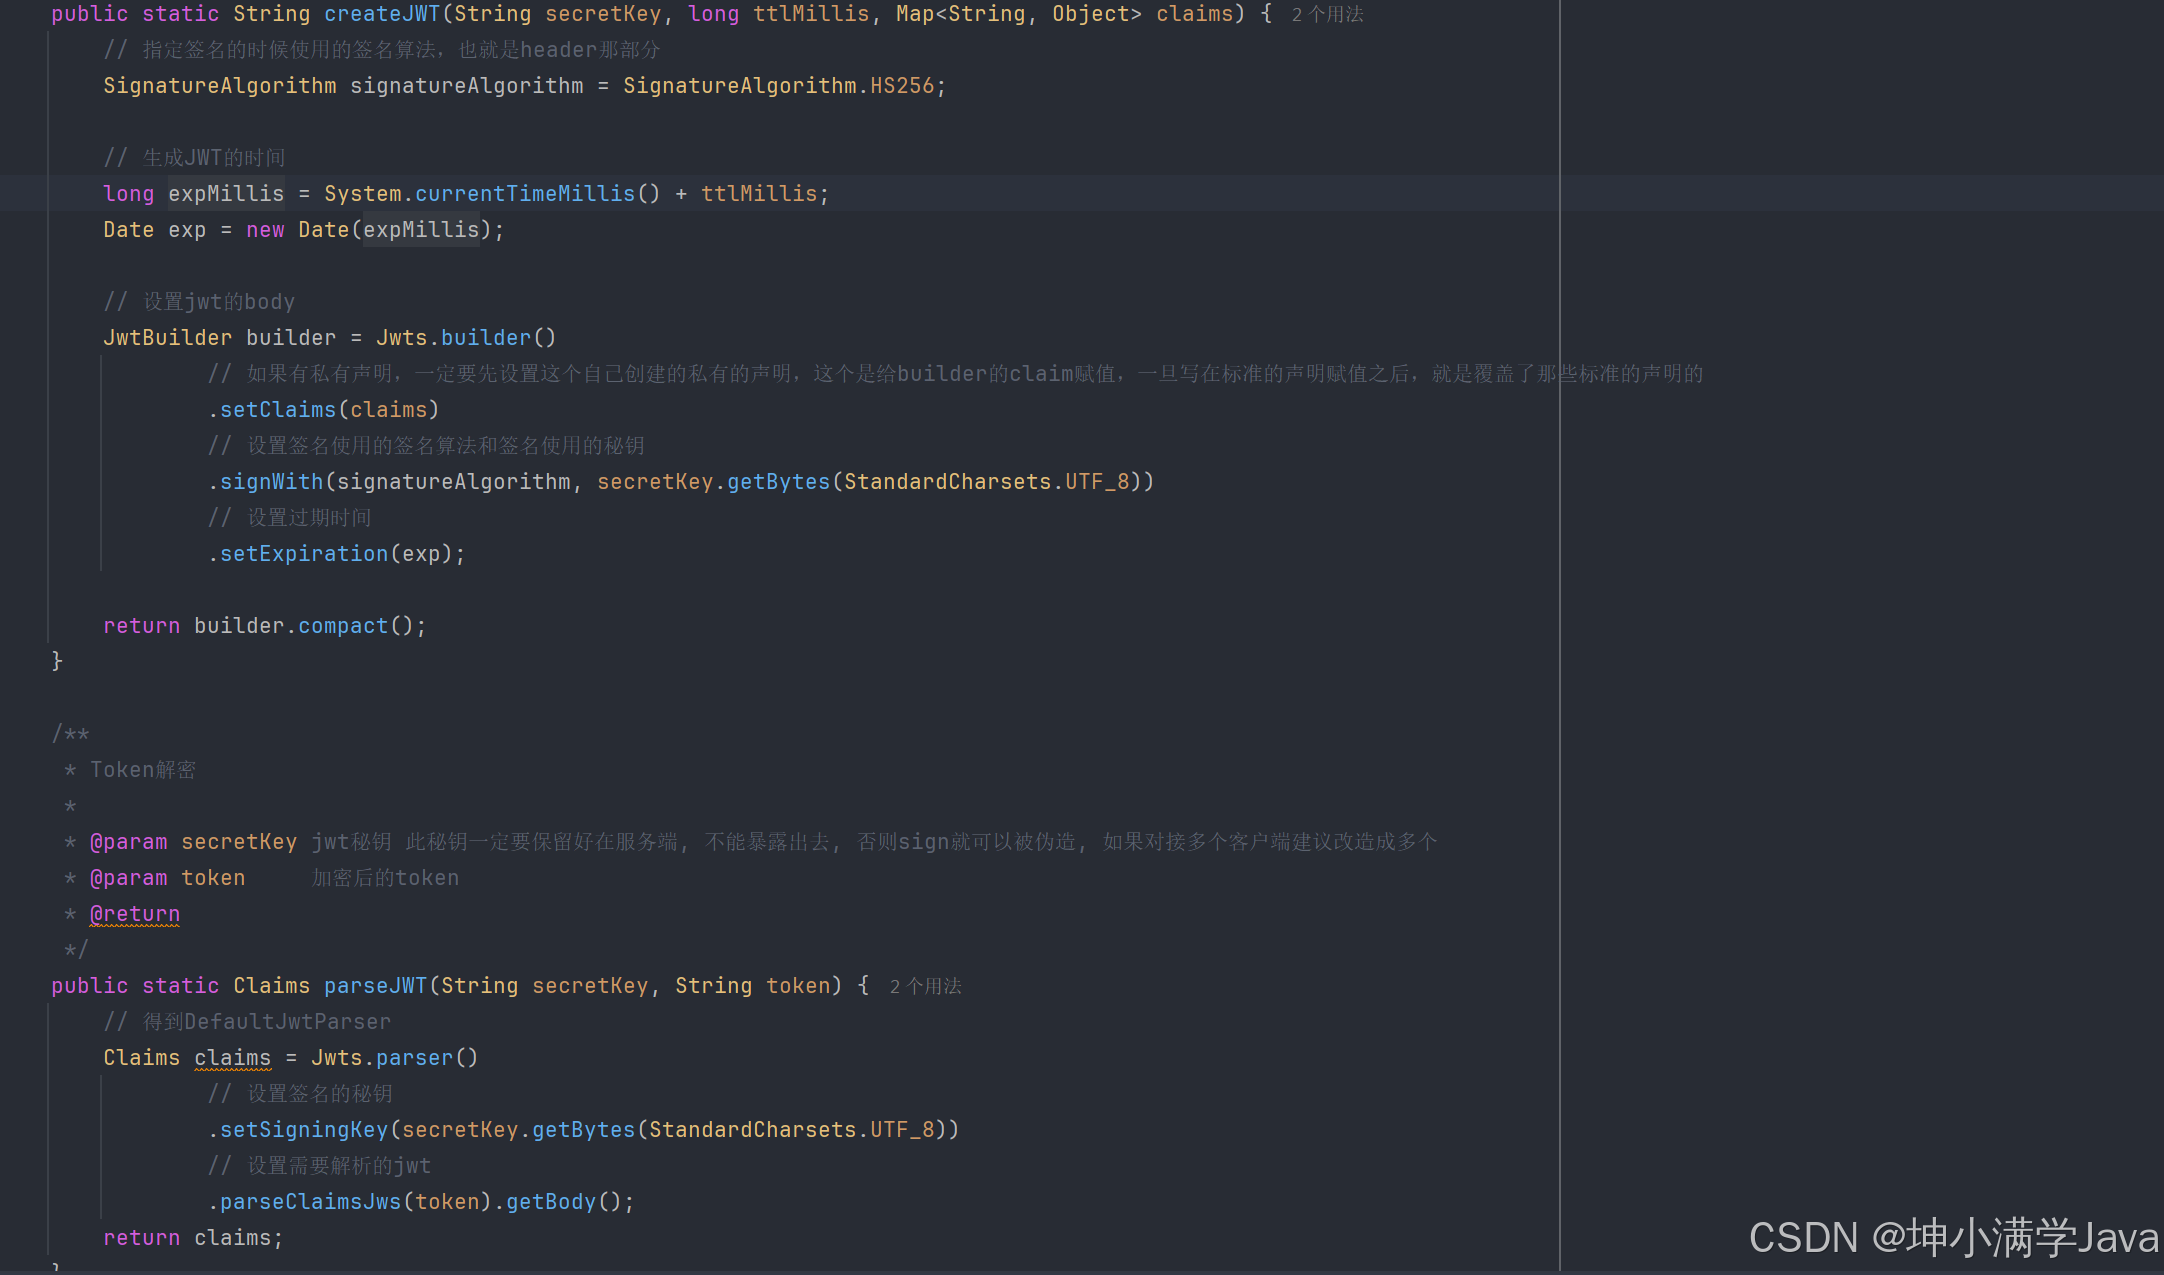The width and height of the screenshot is (2164, 1275).
Task: Click compact in the return statement
Action: coord(342,626)
